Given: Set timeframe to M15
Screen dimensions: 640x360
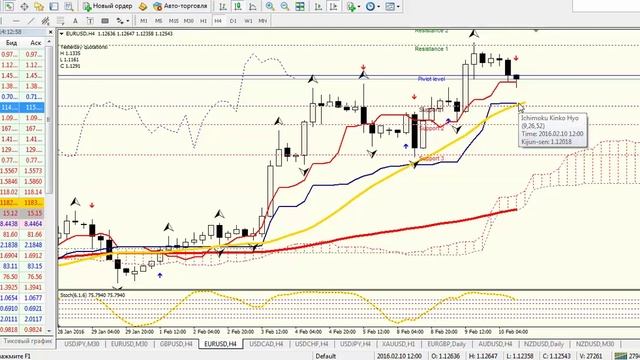Looking at the screenshot, I should tap(173, 21).
